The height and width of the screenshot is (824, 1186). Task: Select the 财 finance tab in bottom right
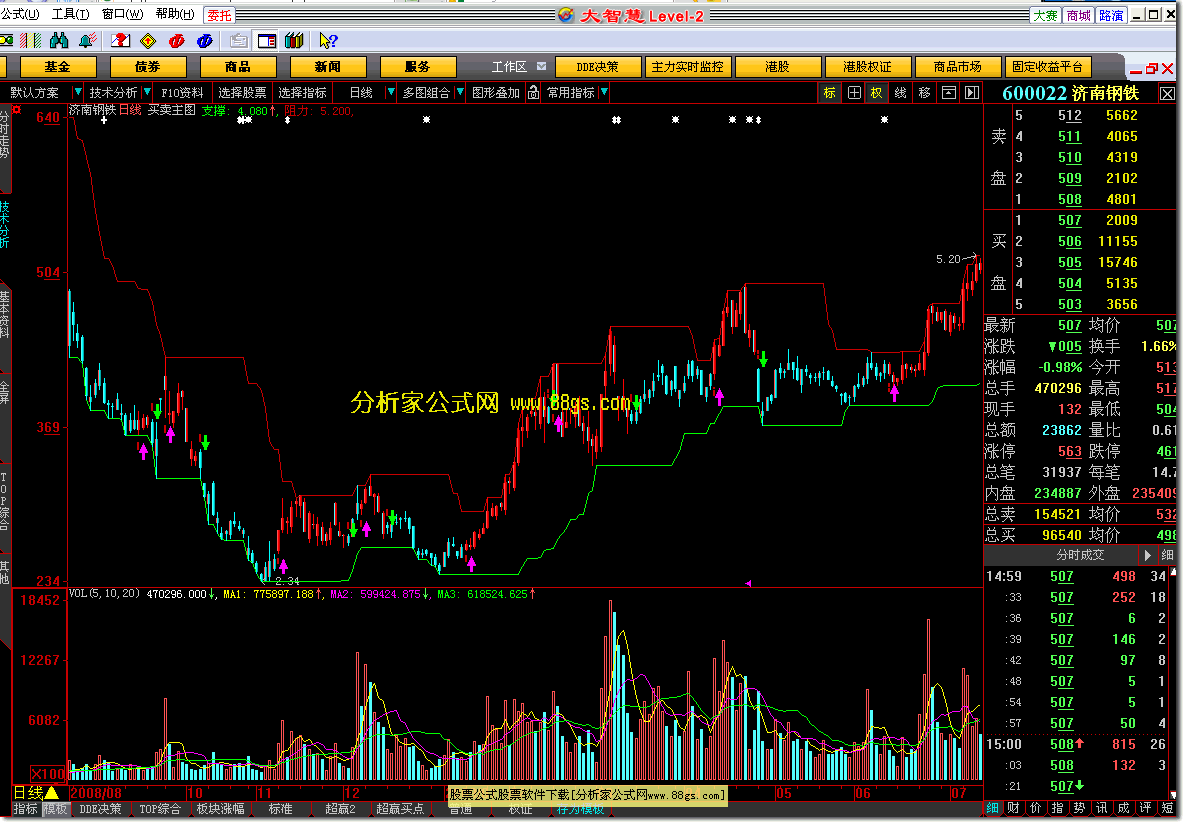pos(1014,808)
